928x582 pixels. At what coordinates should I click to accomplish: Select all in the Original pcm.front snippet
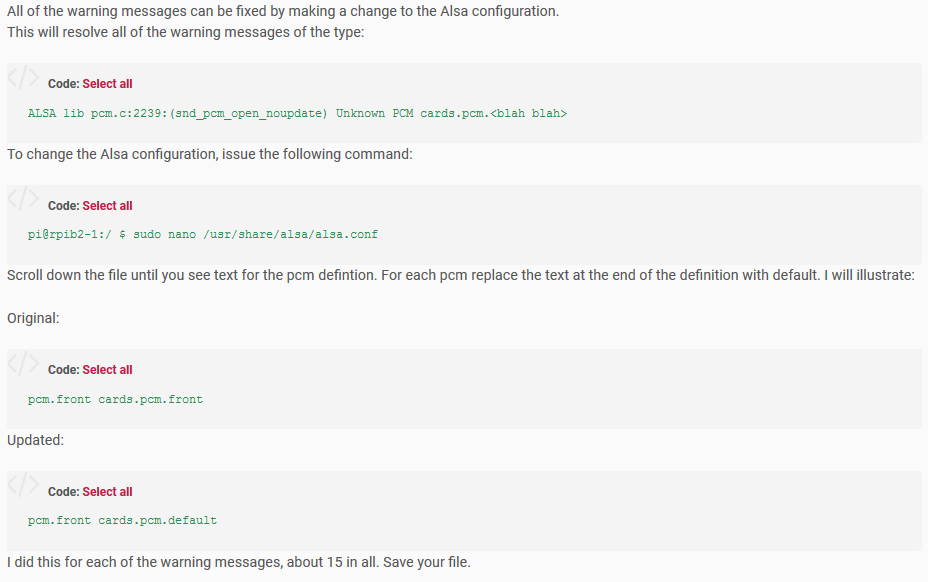(x=109, y=369)
